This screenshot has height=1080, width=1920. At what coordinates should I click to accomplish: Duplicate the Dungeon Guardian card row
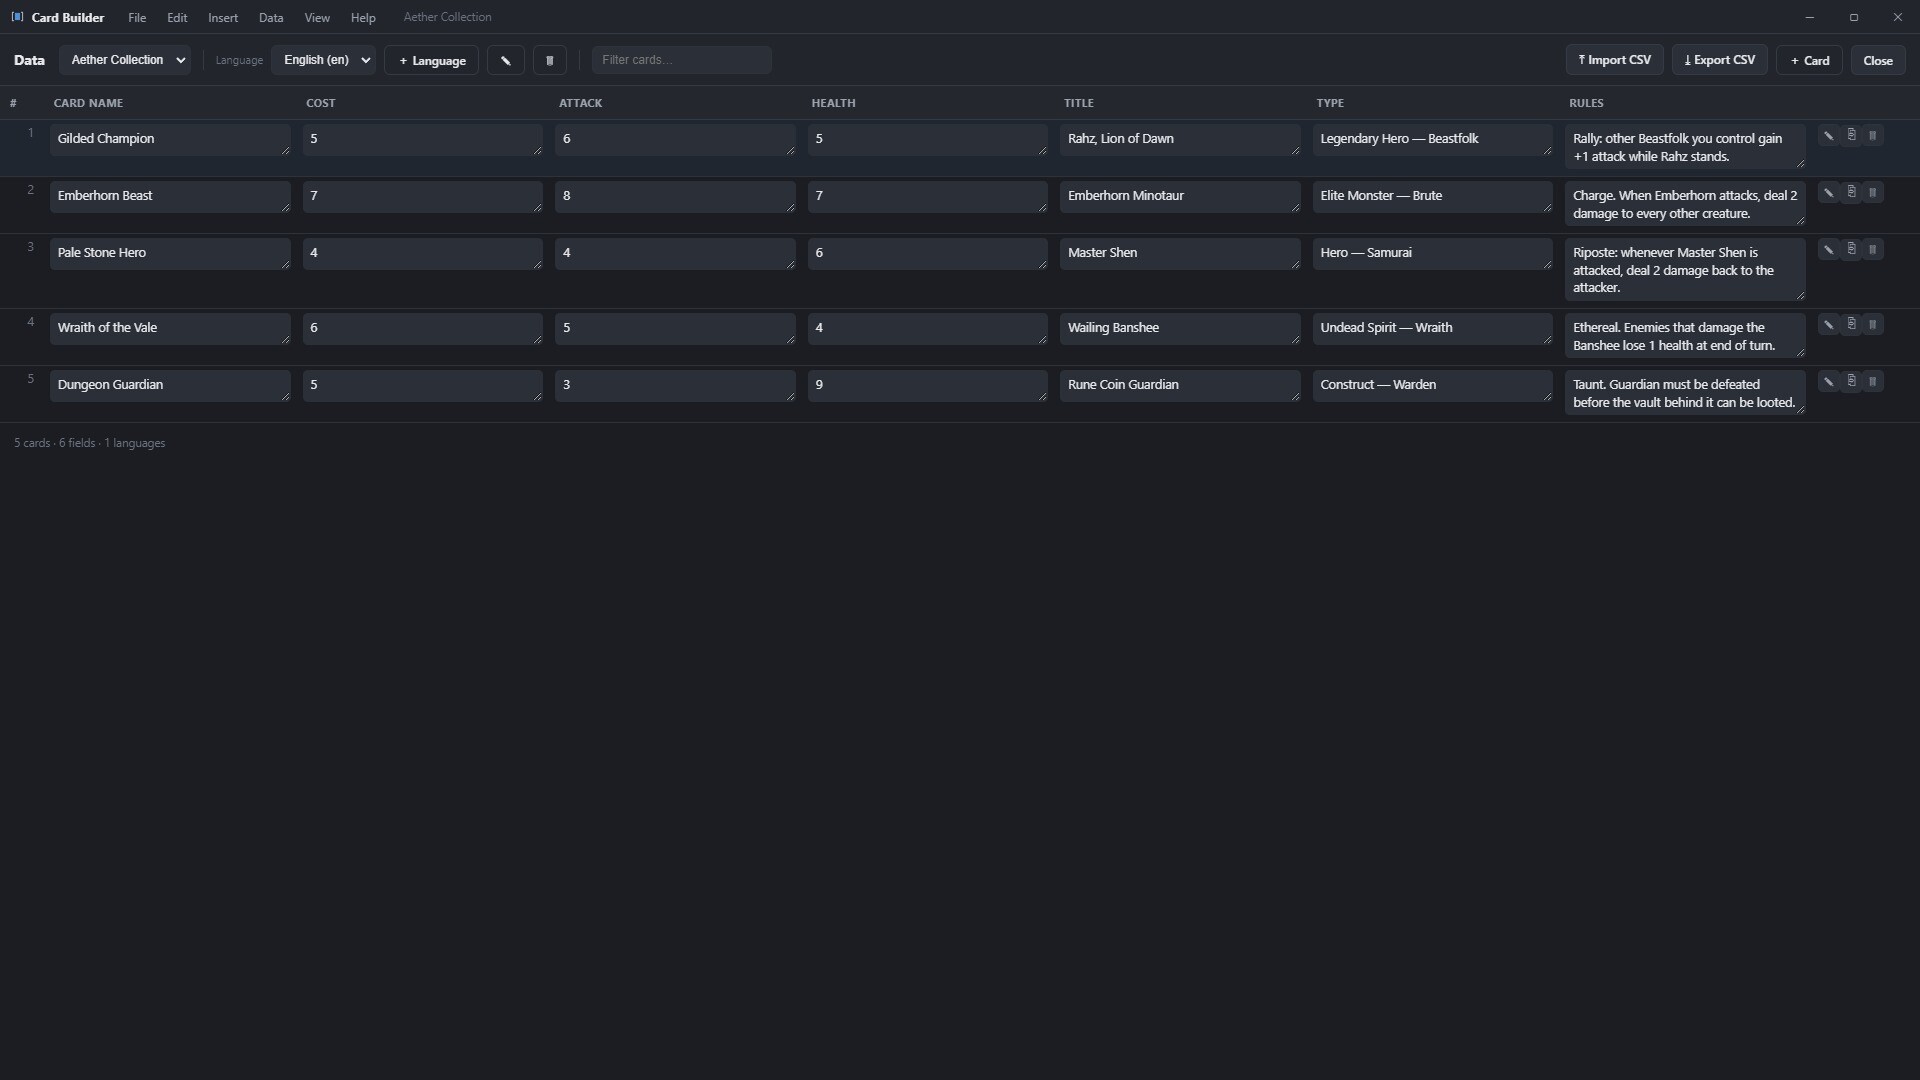point(1851,381)
